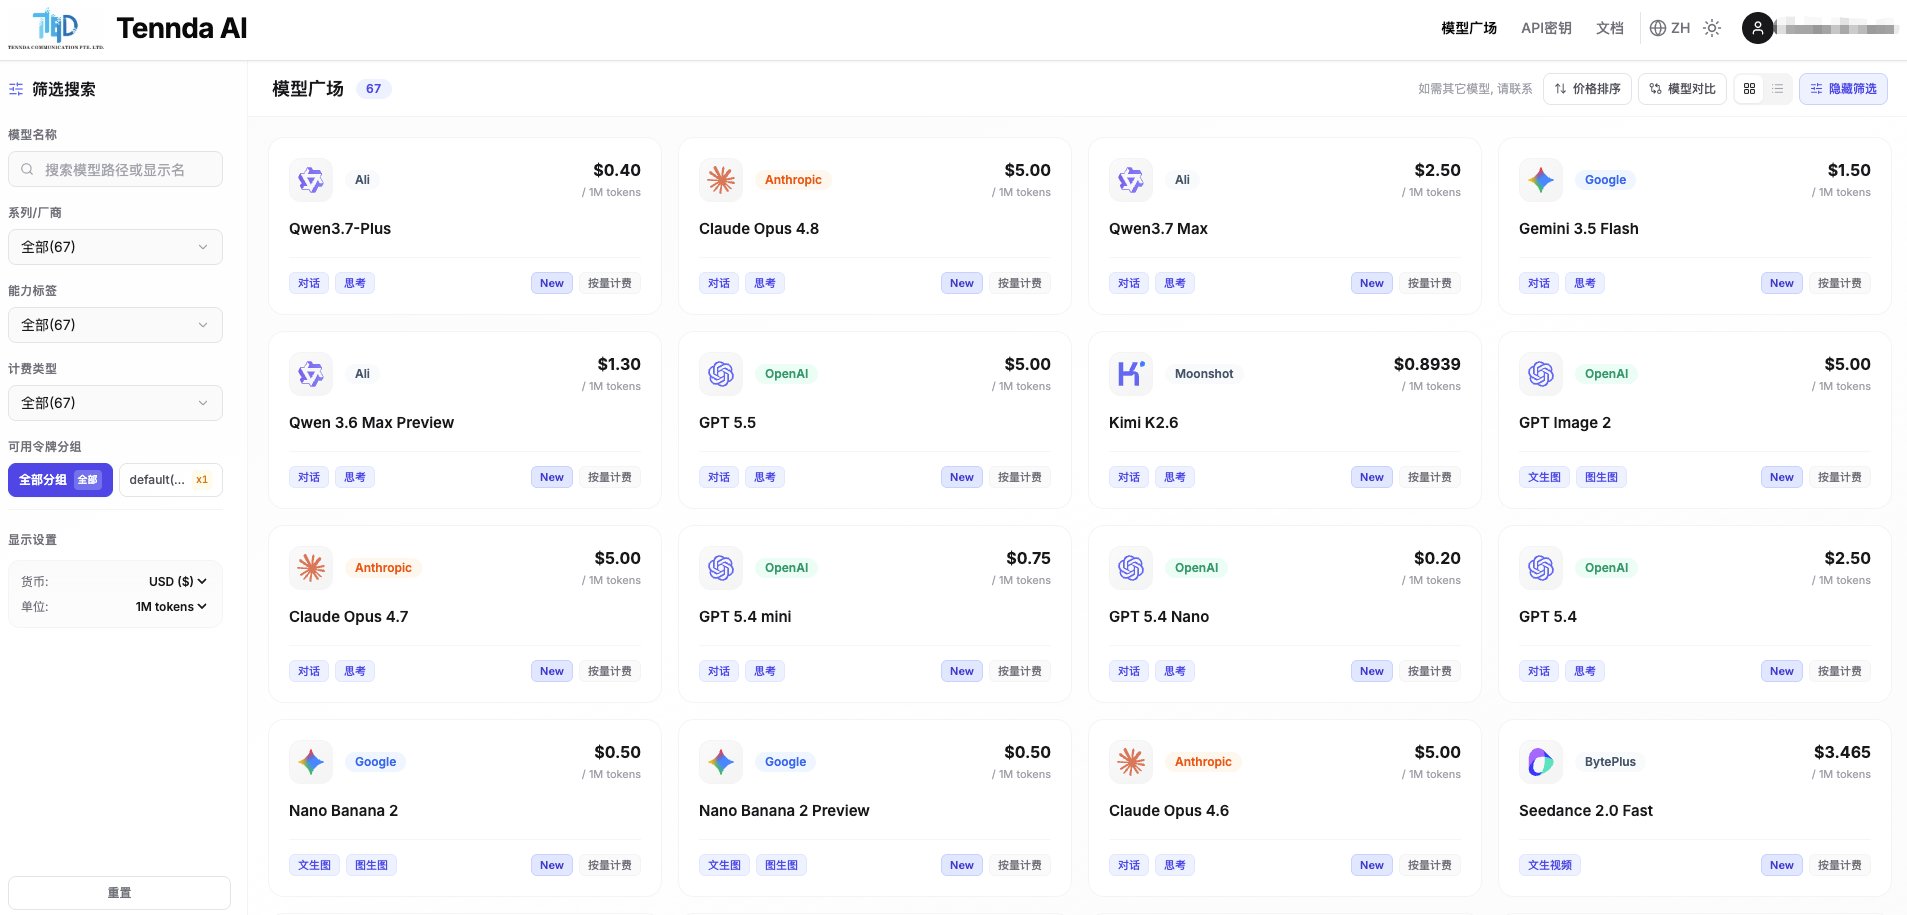Open the GPT 5.4 Nano model title
This screenshot has width=1907, height=915.
coord(1159,617)
